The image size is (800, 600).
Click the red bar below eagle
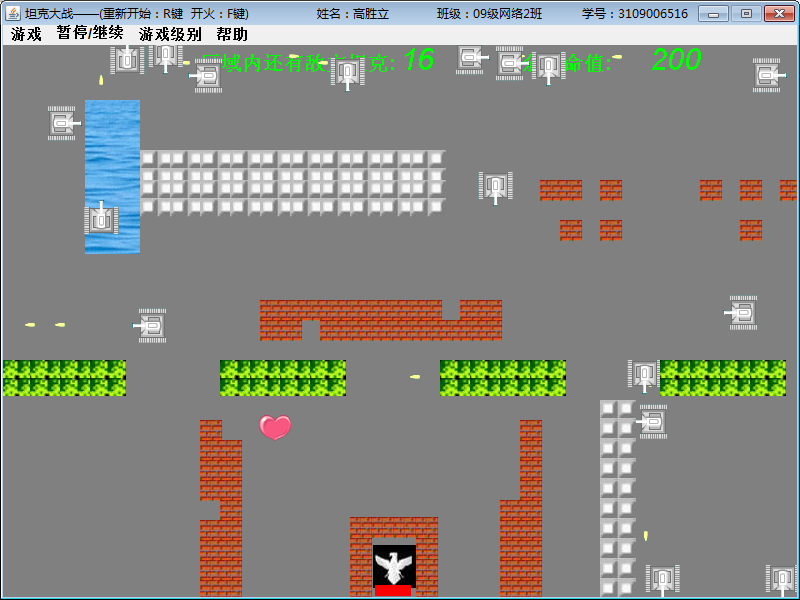click(393, 590)
